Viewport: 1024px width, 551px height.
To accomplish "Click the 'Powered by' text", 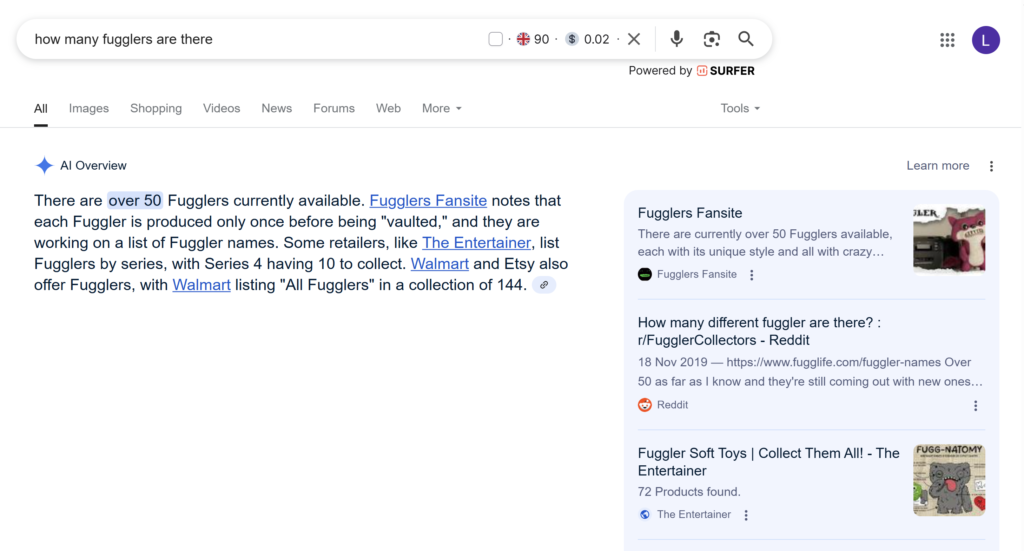I will click(660, 71).
